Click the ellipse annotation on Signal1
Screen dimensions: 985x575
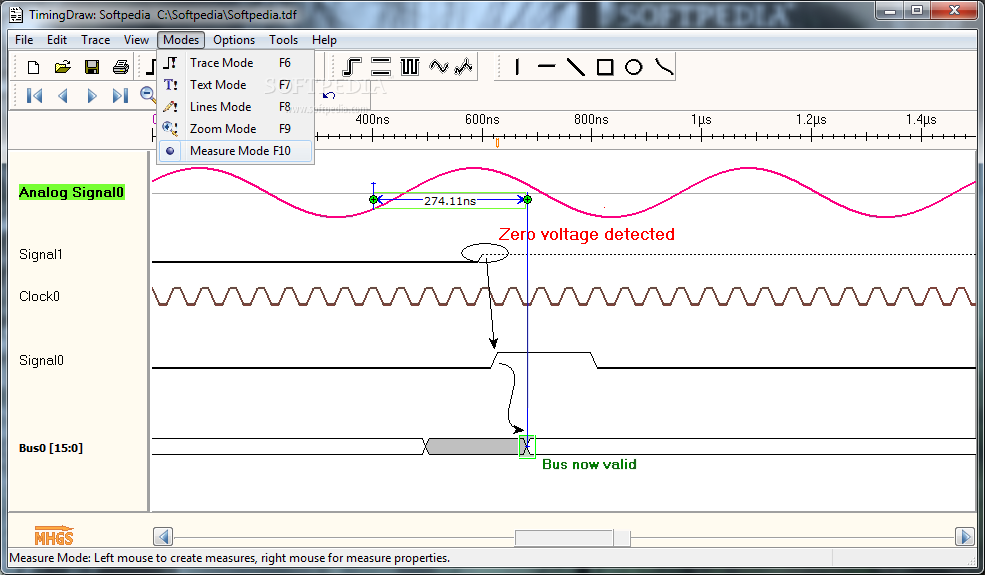(485, 253)
